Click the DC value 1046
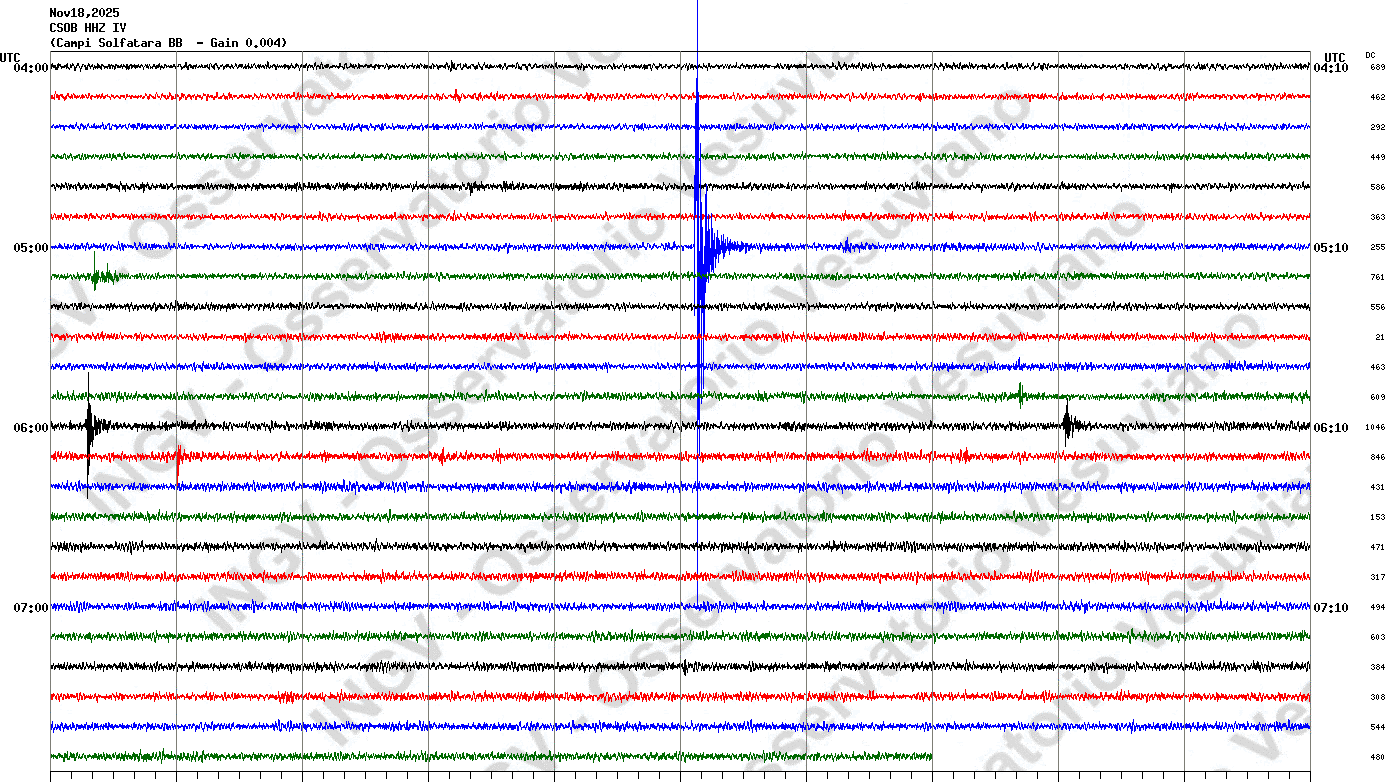1390x782 pixels. coord(1375,428)
